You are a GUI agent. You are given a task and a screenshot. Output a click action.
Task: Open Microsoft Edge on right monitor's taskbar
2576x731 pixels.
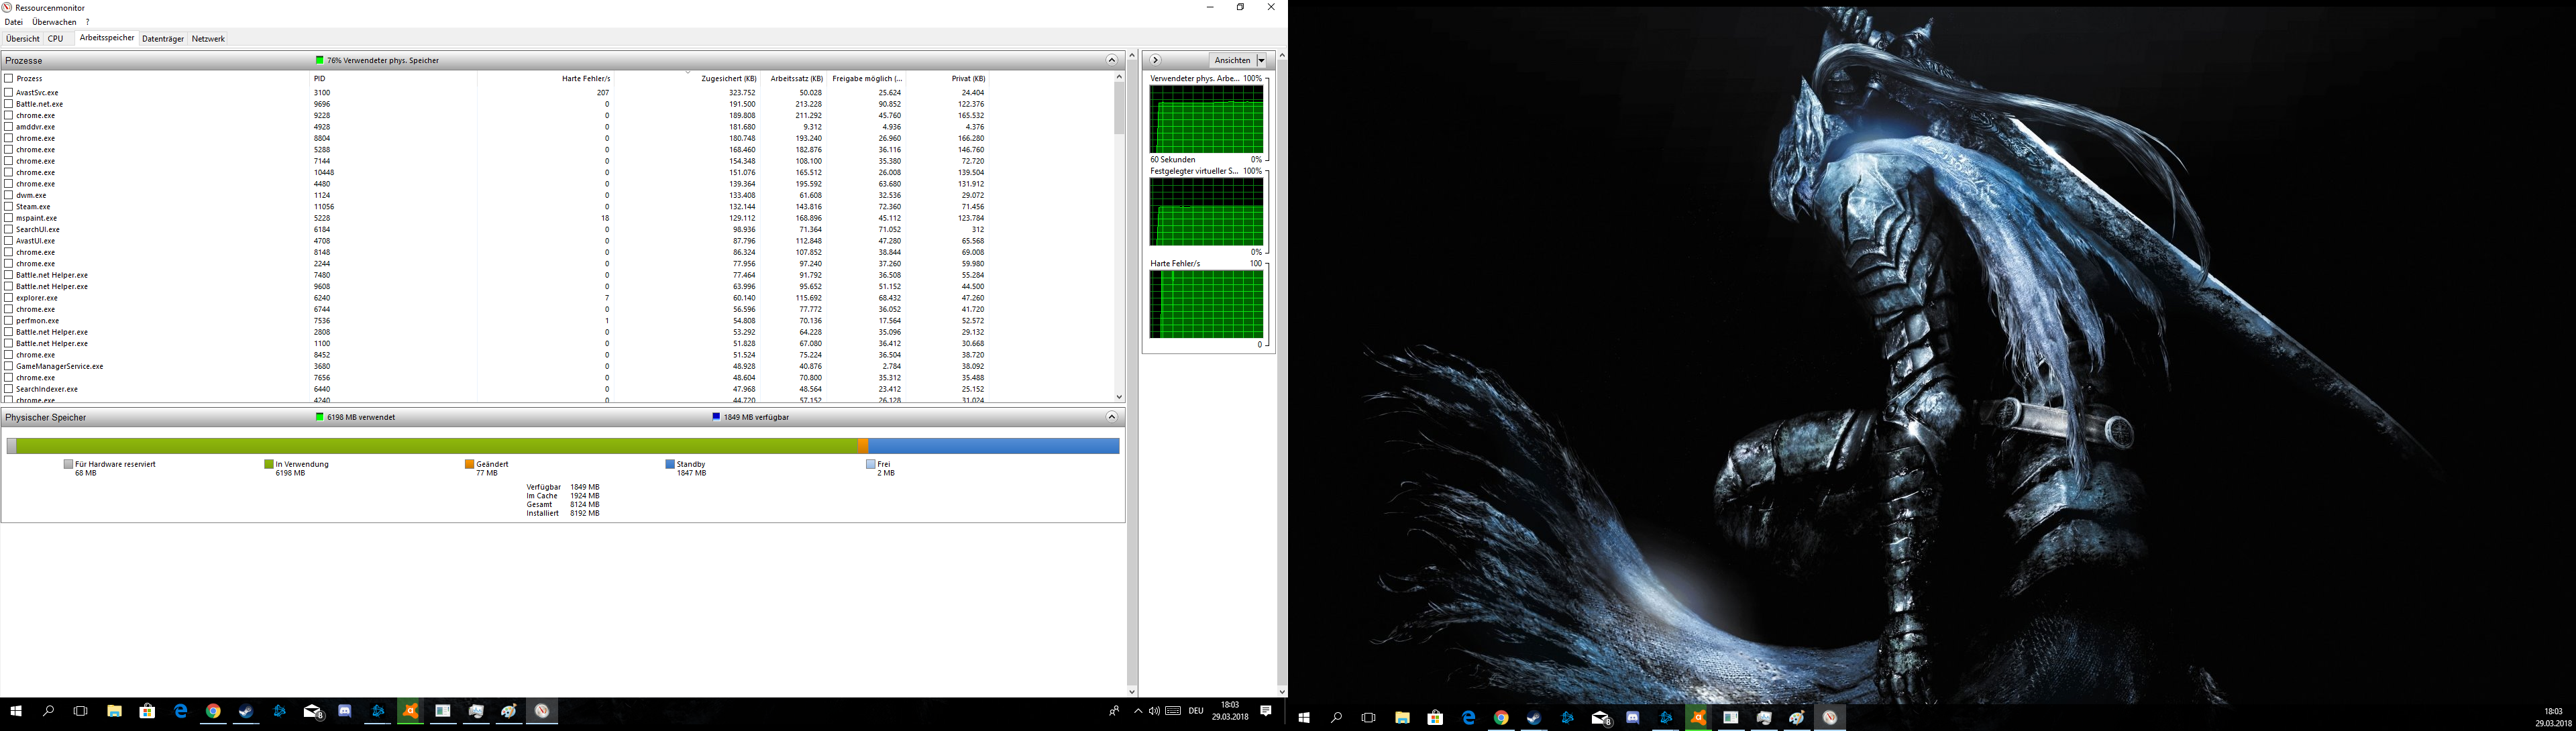(x=1468, y=718)
